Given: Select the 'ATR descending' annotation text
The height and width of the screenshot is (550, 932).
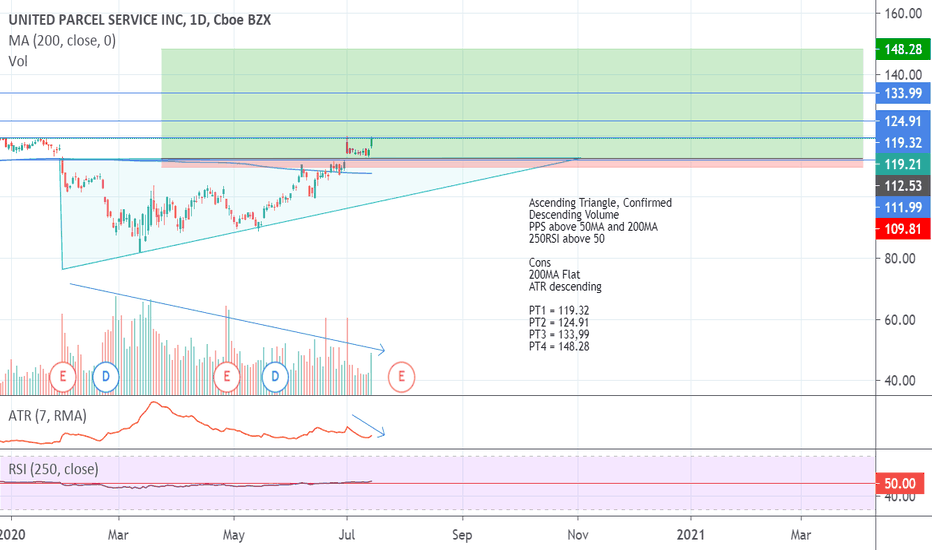Looking at the screenshot, I should pyautogui.click(x=565, y=286).
